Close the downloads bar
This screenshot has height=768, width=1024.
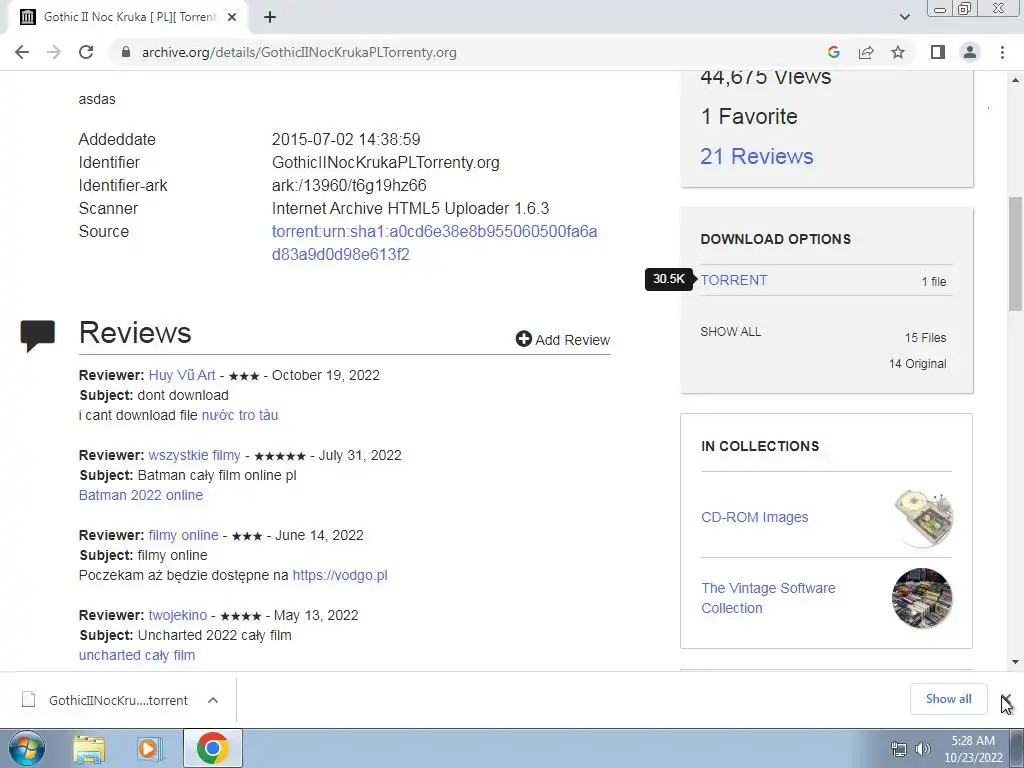[x=1006, y=699]
